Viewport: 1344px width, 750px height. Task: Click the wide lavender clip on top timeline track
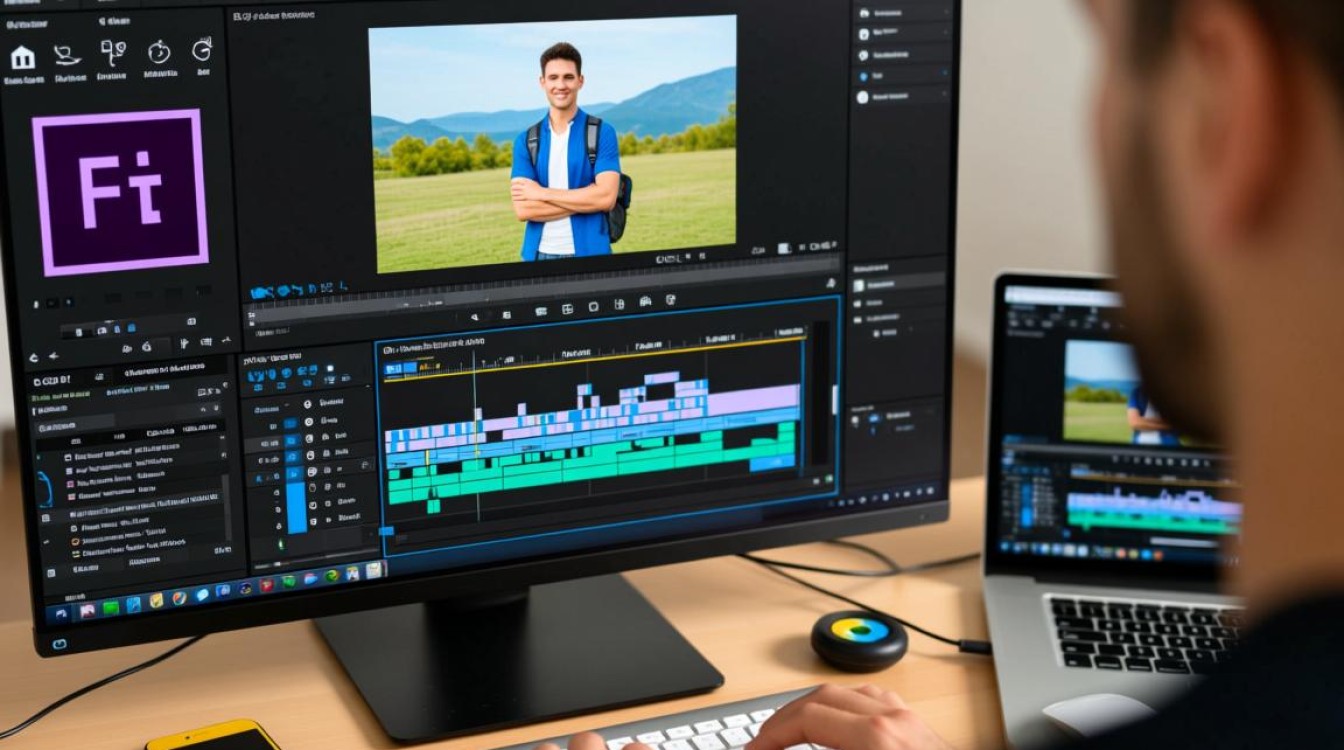(753, 399)
